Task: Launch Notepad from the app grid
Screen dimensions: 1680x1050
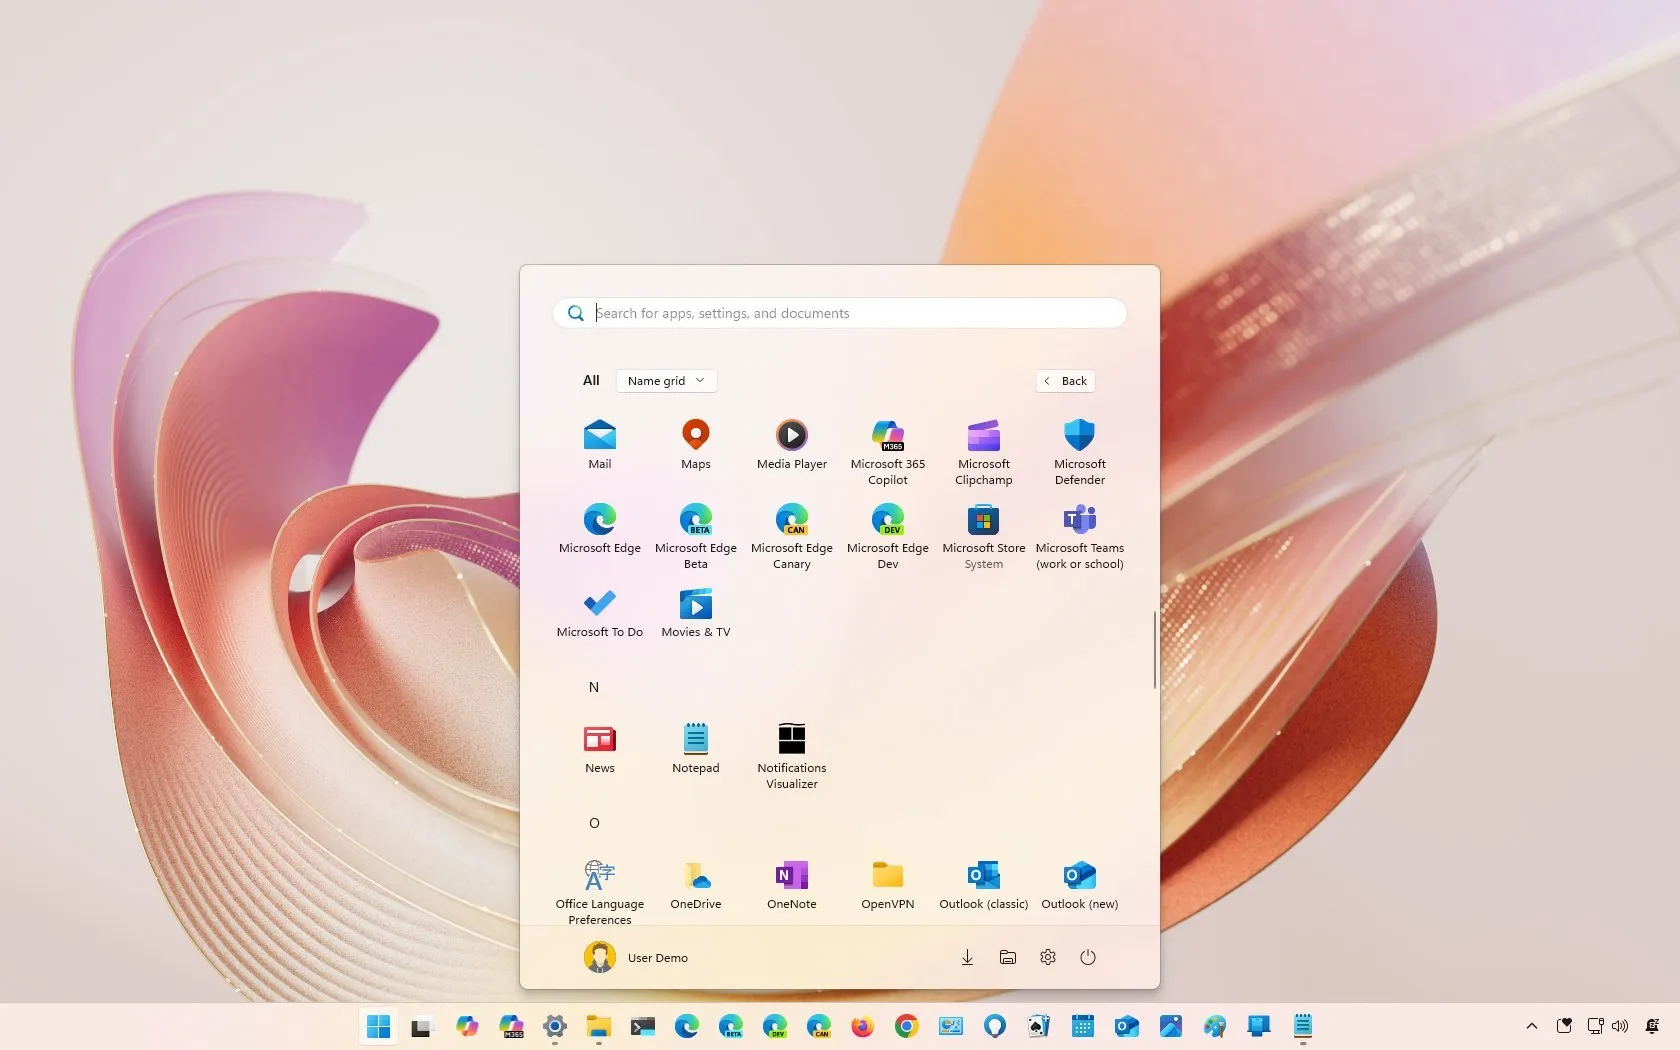Action: click(x=695, y=748)
